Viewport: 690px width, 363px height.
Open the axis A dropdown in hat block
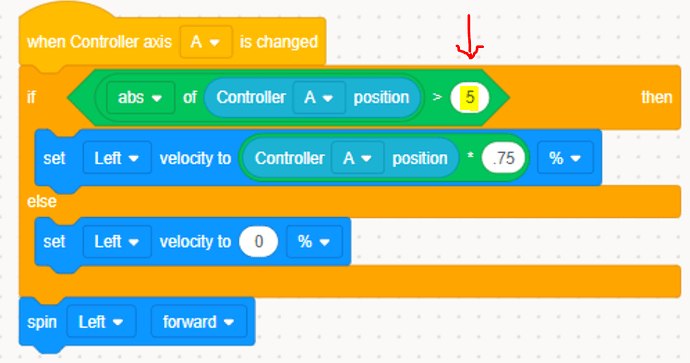206,42
